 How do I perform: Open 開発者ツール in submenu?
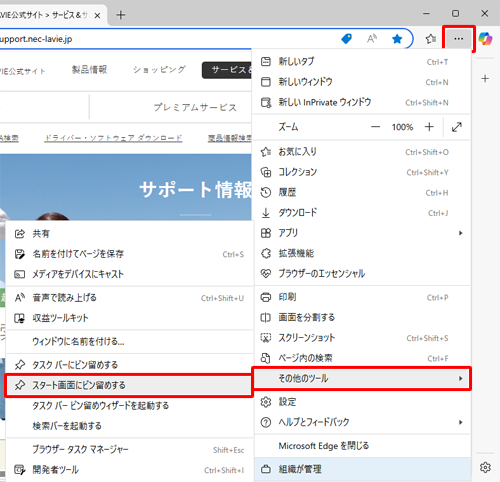pyautogui.click(x=129, y=470)
